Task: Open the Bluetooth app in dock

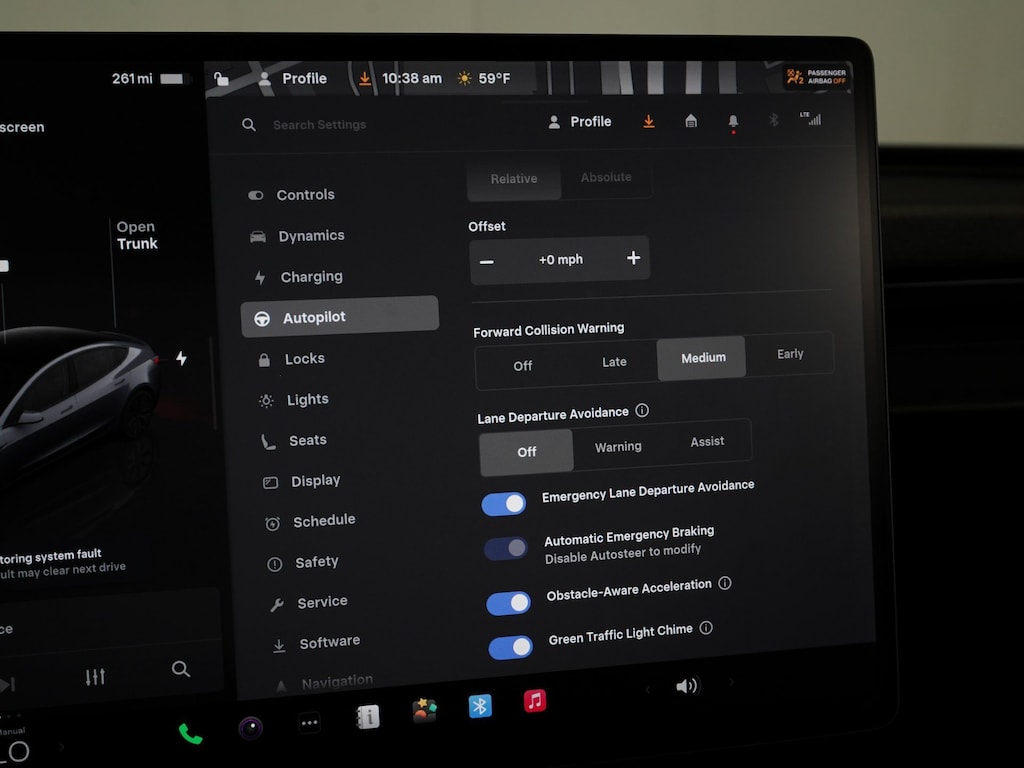Action: 480,706
